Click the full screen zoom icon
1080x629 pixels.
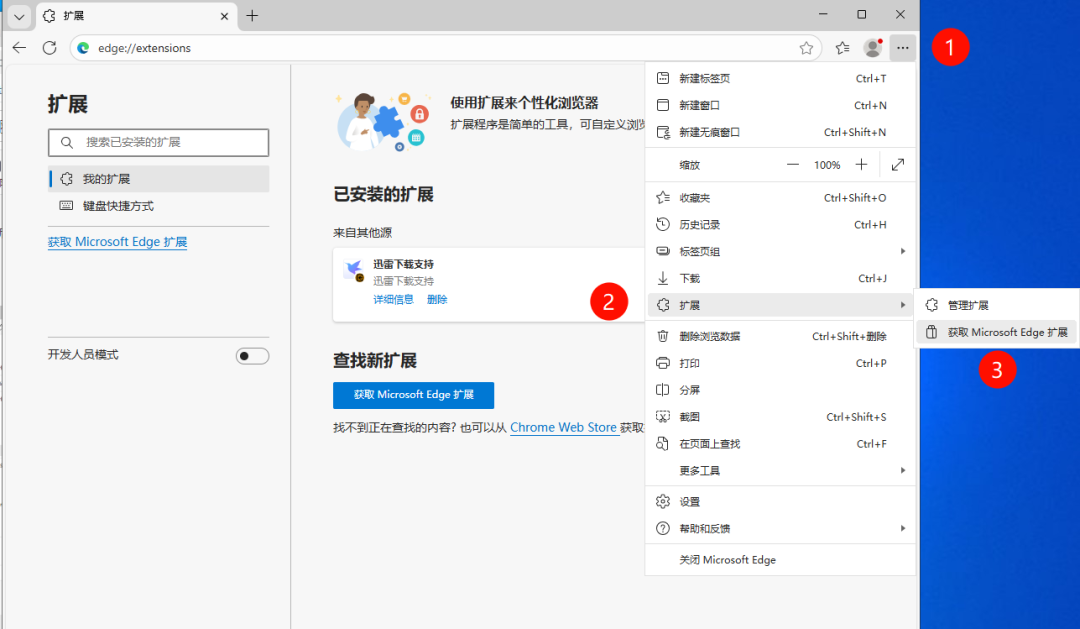(897, 165)
